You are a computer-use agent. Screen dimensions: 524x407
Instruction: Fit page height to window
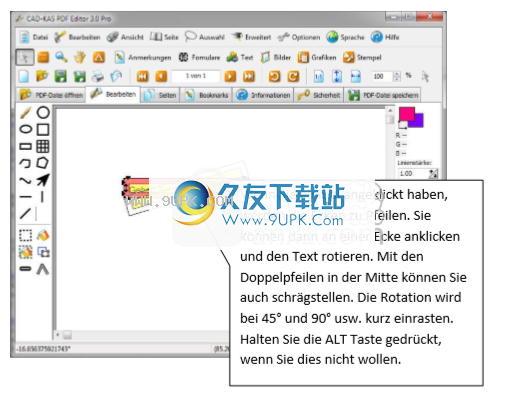click(337, 77)
